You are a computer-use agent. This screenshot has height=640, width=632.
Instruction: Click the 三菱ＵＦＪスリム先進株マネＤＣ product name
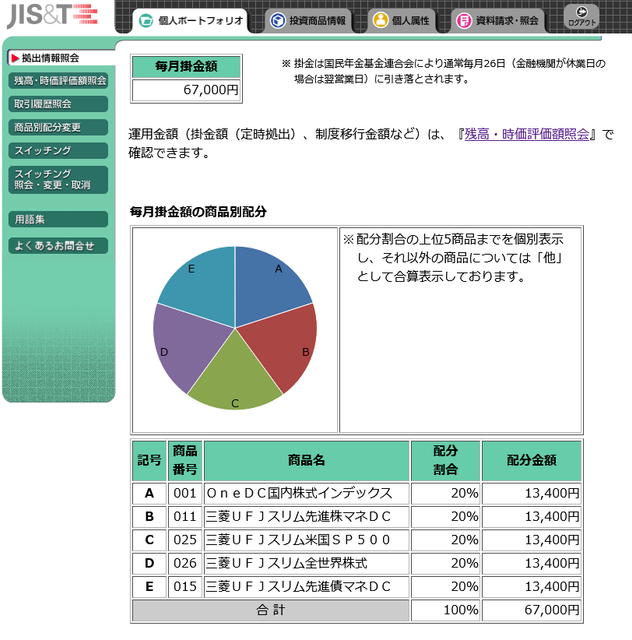coord(298,517)
